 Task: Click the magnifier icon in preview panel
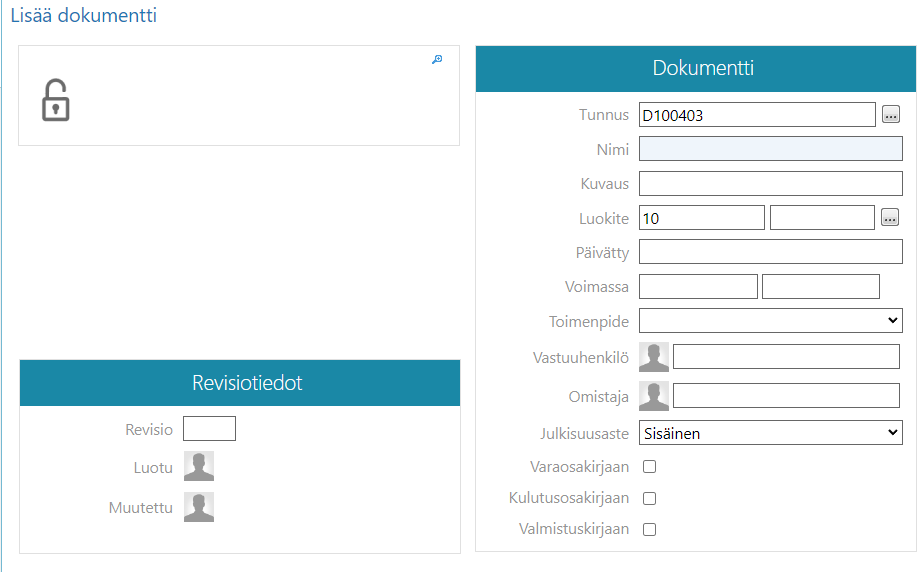[x=437, y=60]
